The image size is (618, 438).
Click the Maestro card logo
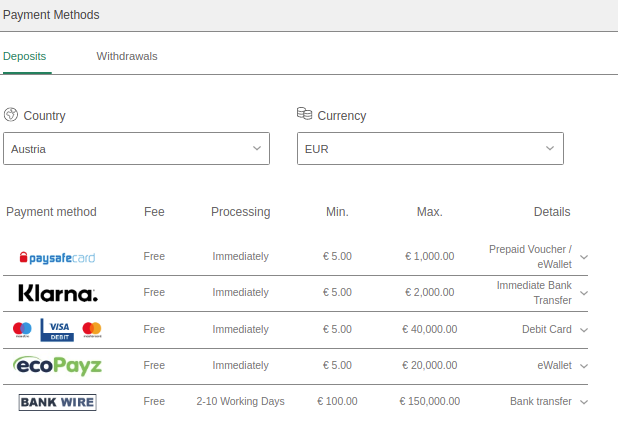pyautogui.click(x=22, y=330)
